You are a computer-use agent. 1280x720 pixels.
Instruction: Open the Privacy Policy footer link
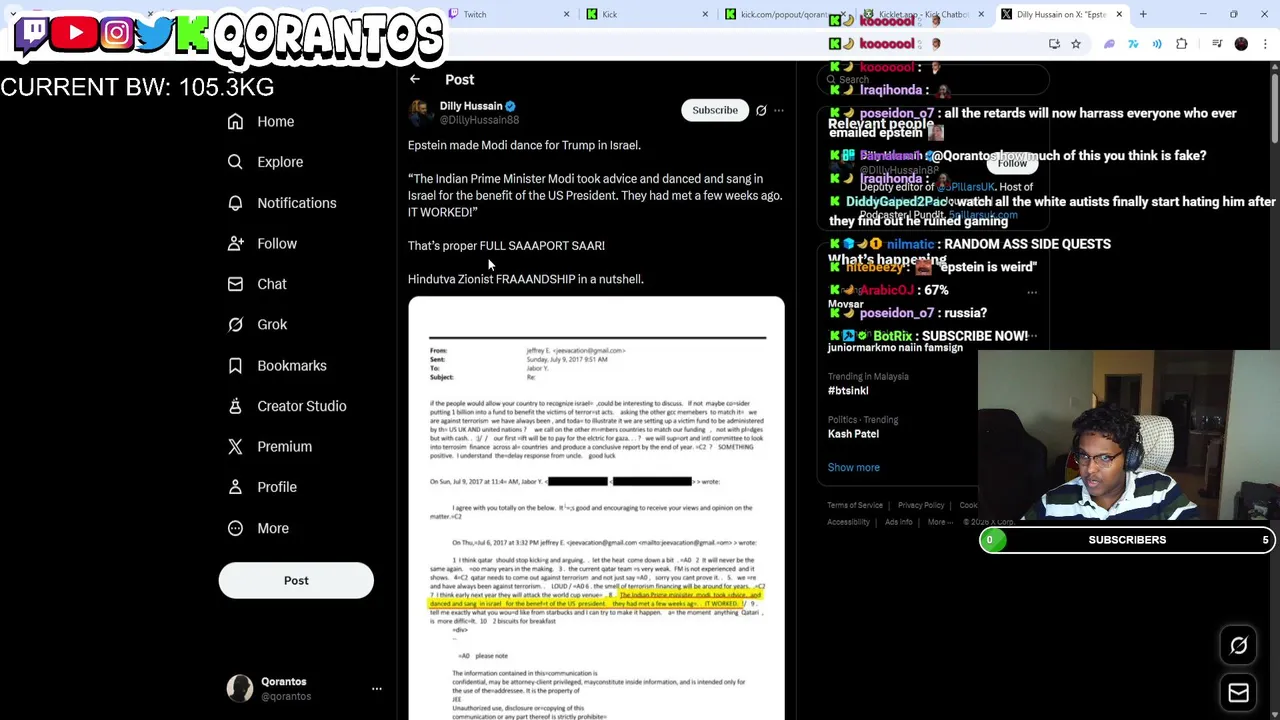pos(921,506)
